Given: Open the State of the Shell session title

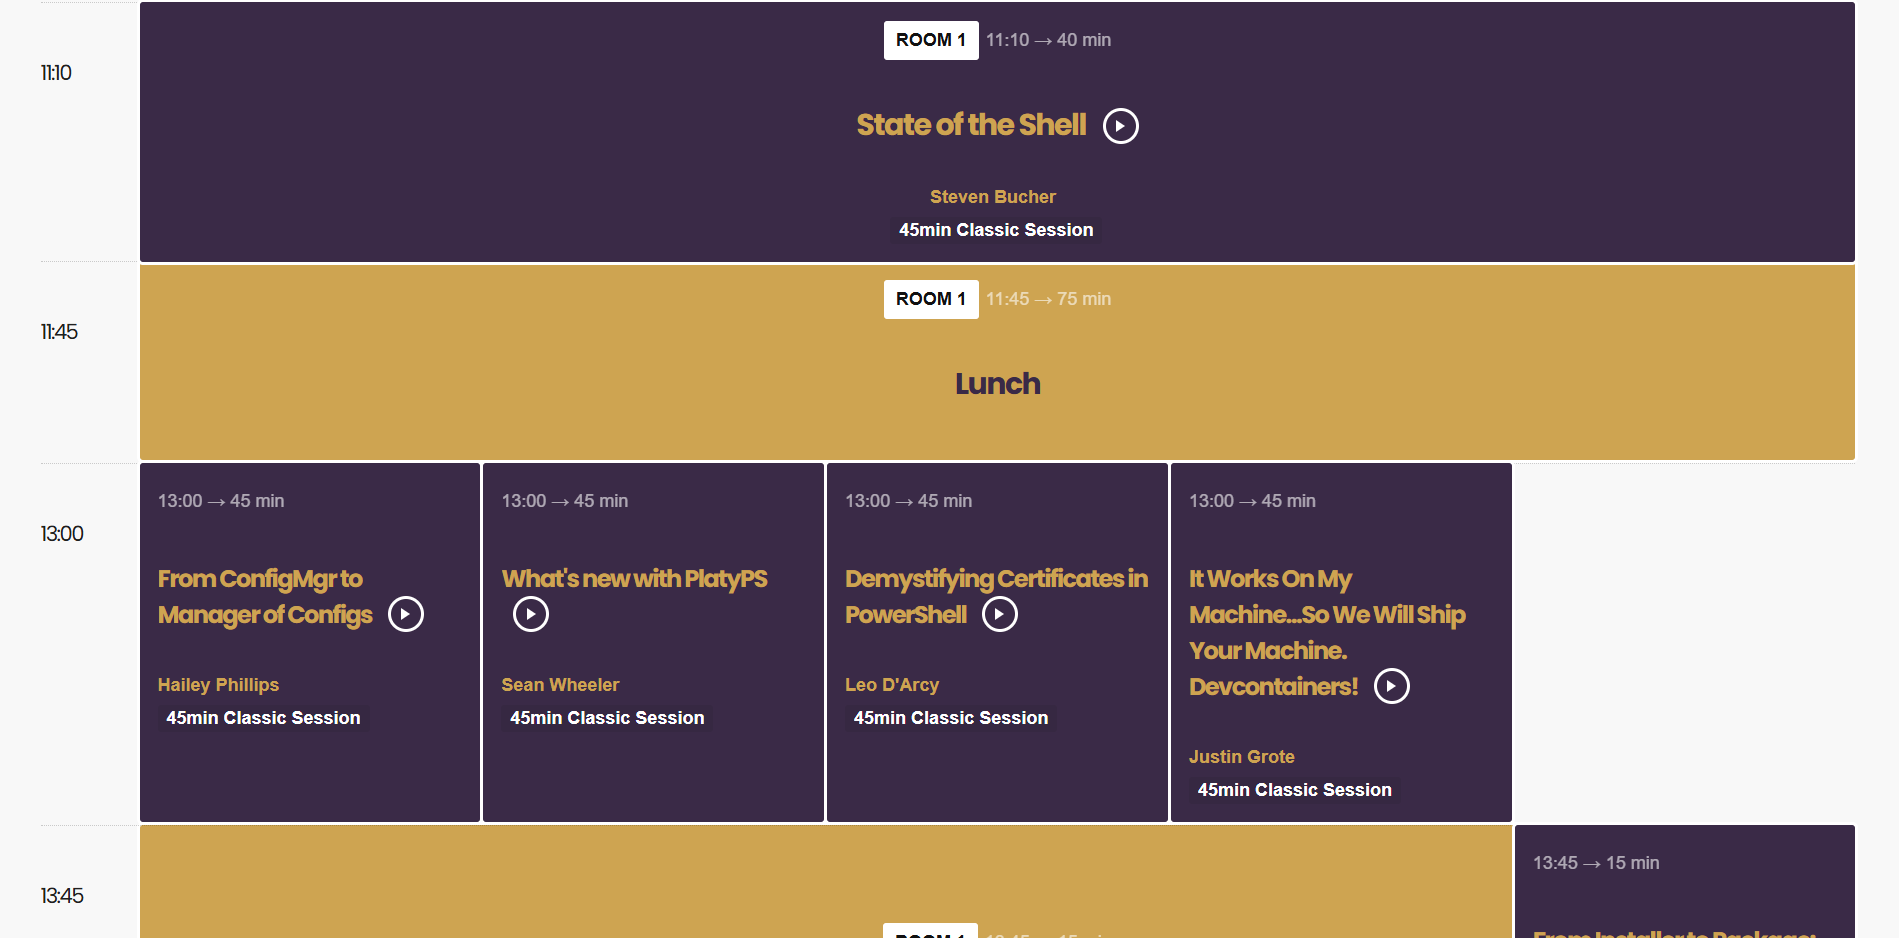Looking at the screenshot, I should (x=971, y=125).
